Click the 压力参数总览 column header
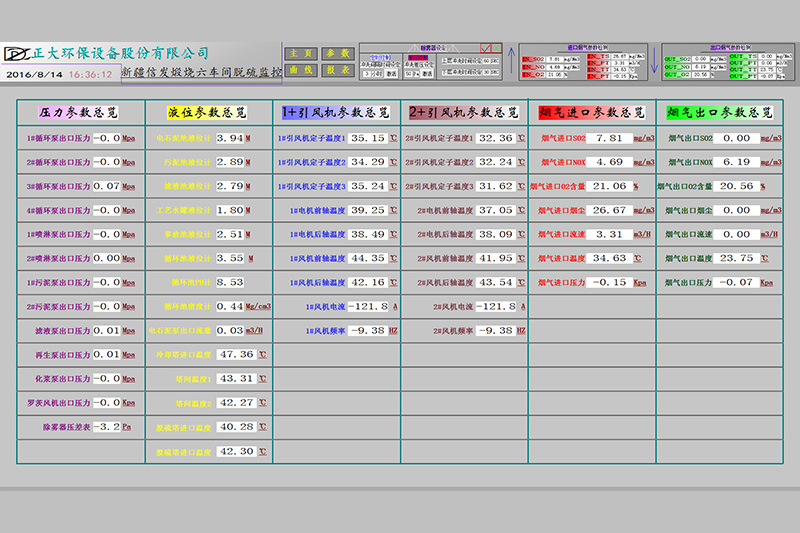The width and height of the screenshot is (800, 533). (x=79, y=113)
